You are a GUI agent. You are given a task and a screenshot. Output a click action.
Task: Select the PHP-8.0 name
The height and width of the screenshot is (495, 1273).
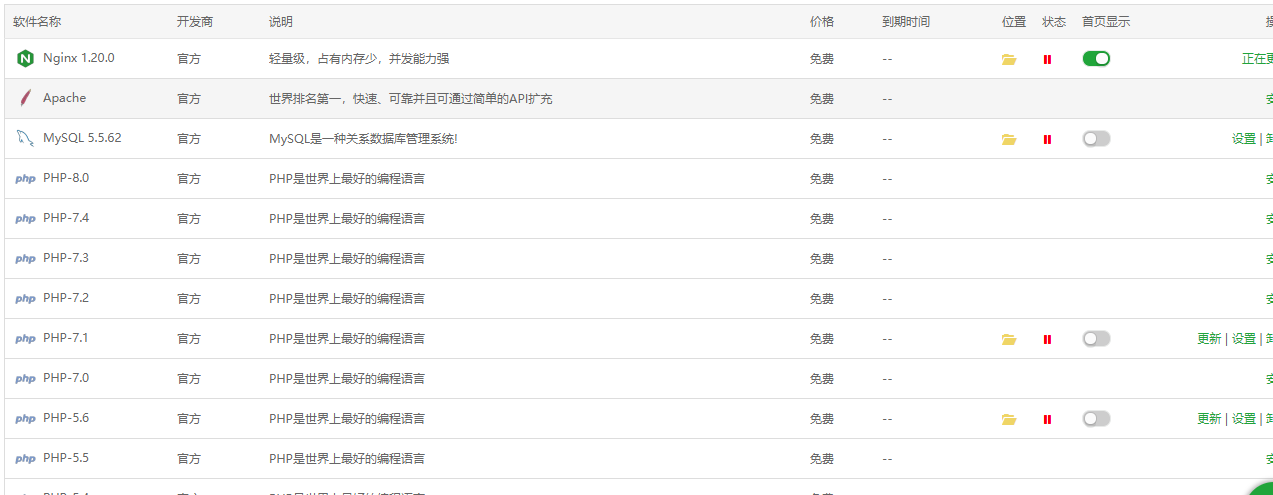point(66,178)
